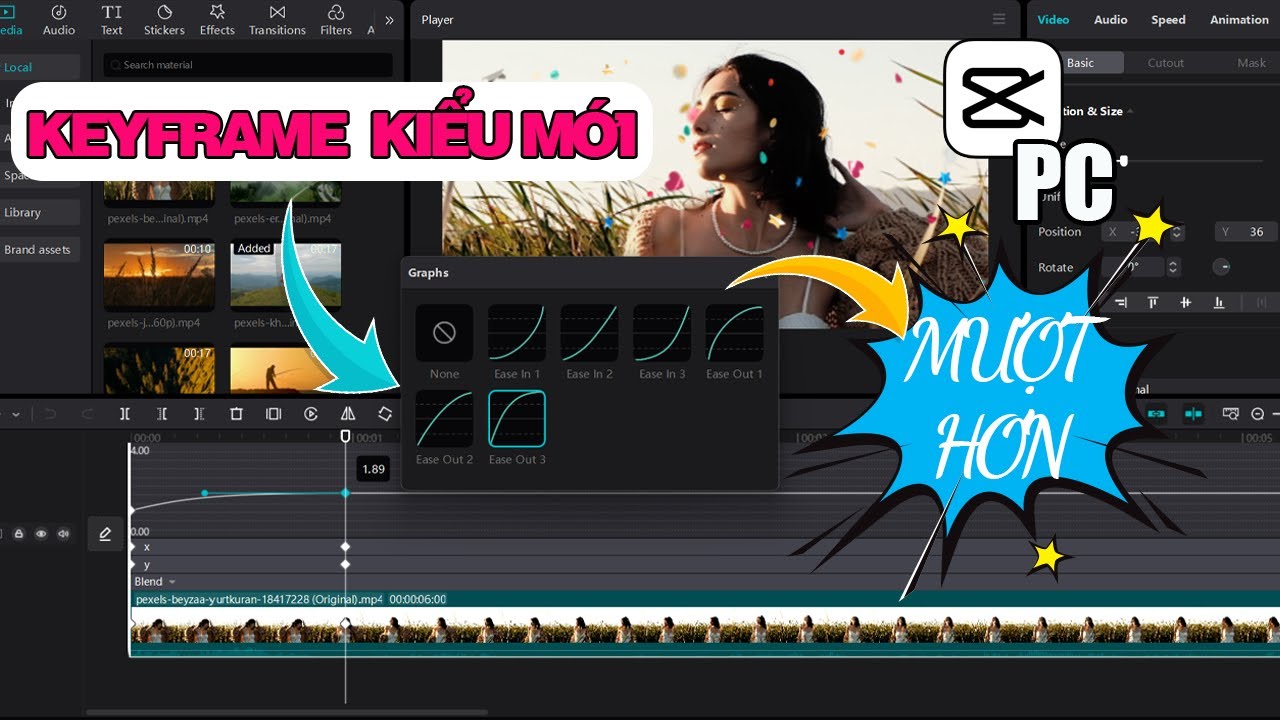Image resolution: width=1280 pixels, height=720 pixels.
Task: Collapse the Position & Size section
Action: click(1130, 111)
